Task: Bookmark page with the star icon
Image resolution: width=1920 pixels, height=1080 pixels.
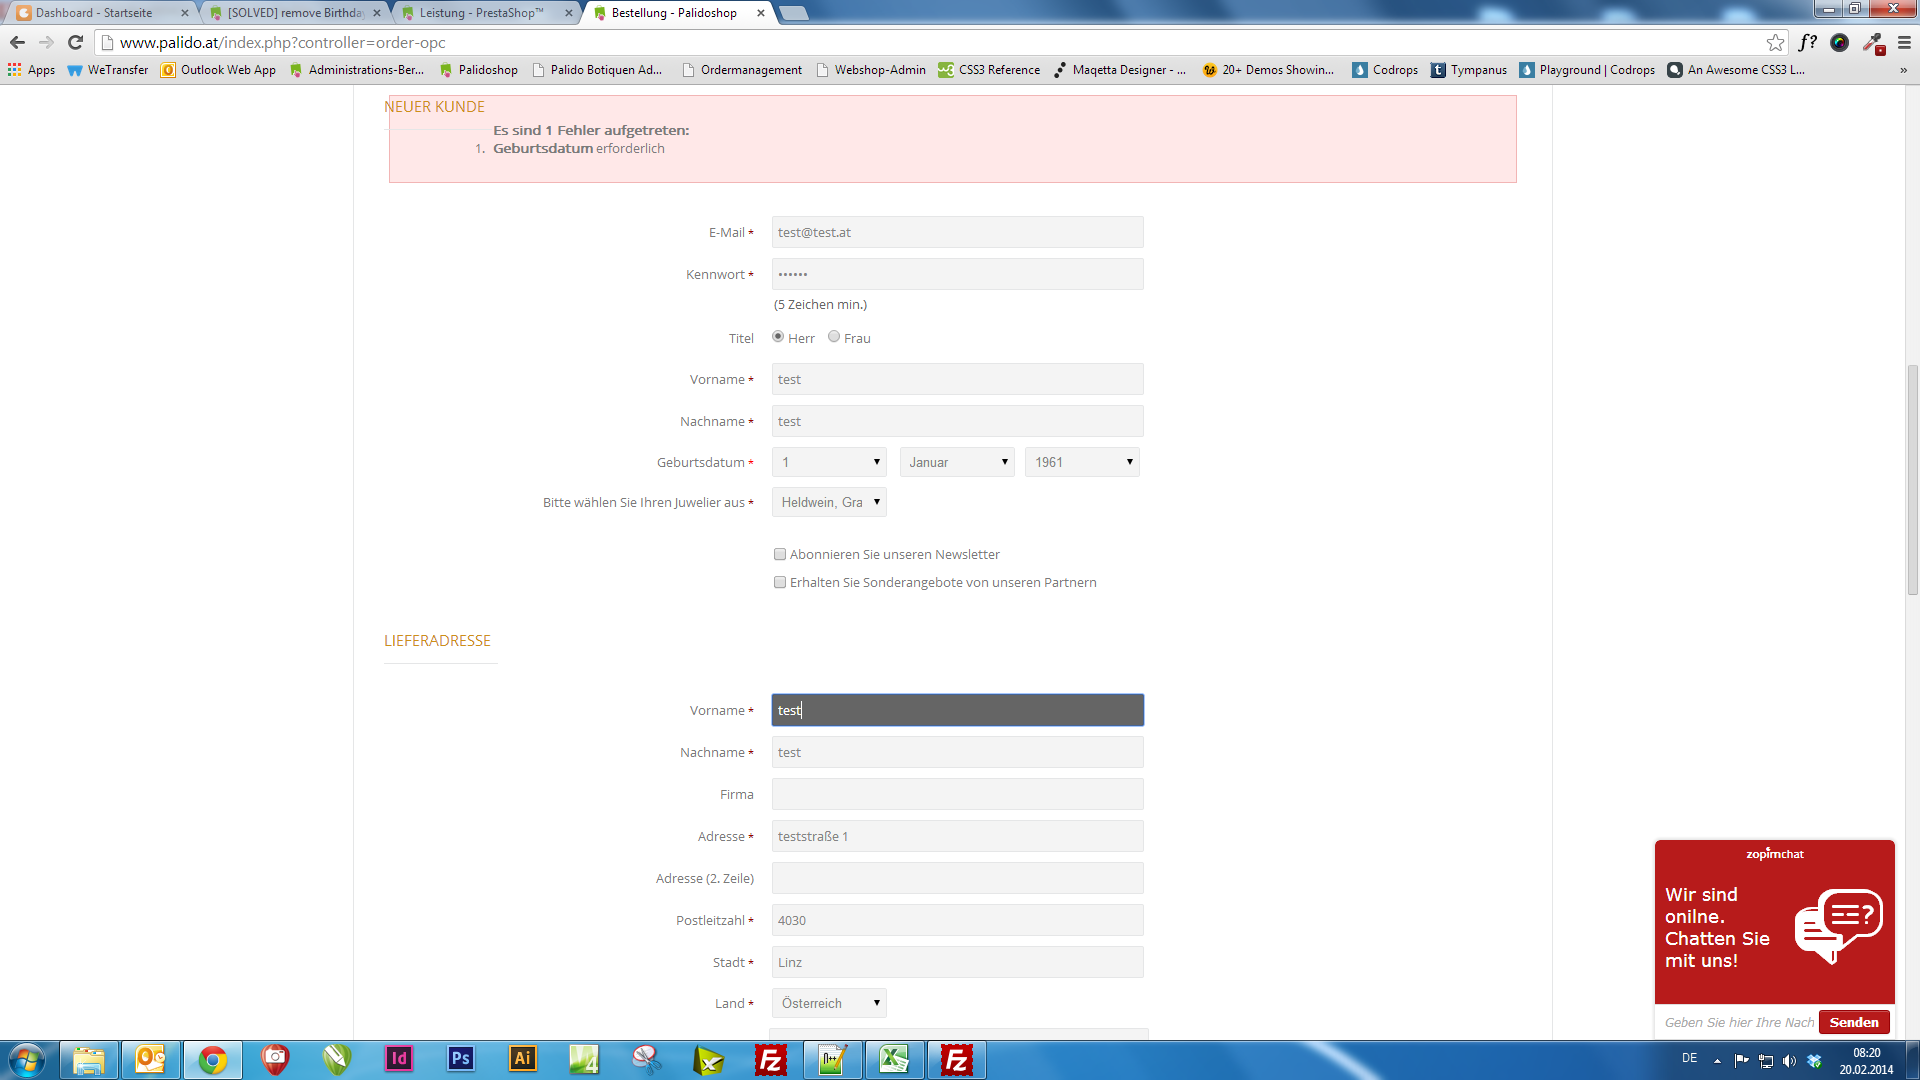Action: [1775, 42]
